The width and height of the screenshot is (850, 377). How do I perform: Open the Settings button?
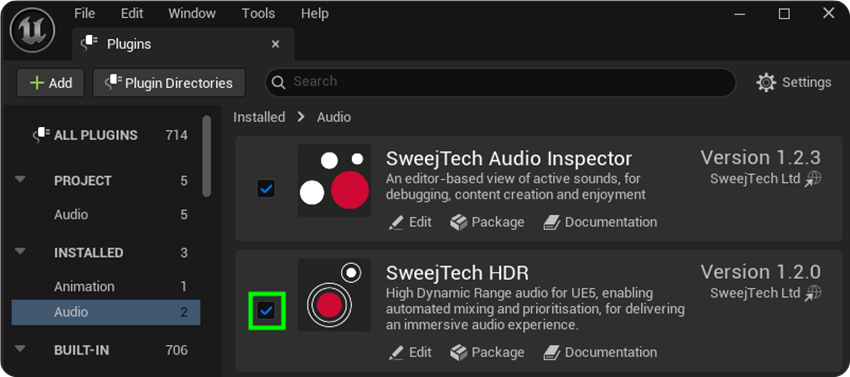[794, 82]
